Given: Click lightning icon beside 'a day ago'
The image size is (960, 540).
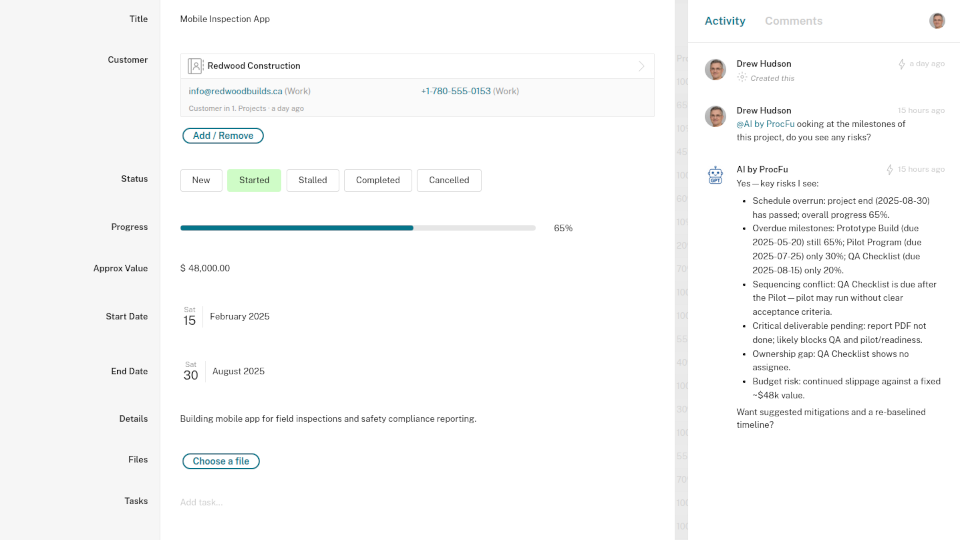Looking at the screenshot, I should (x=901, y=64).
